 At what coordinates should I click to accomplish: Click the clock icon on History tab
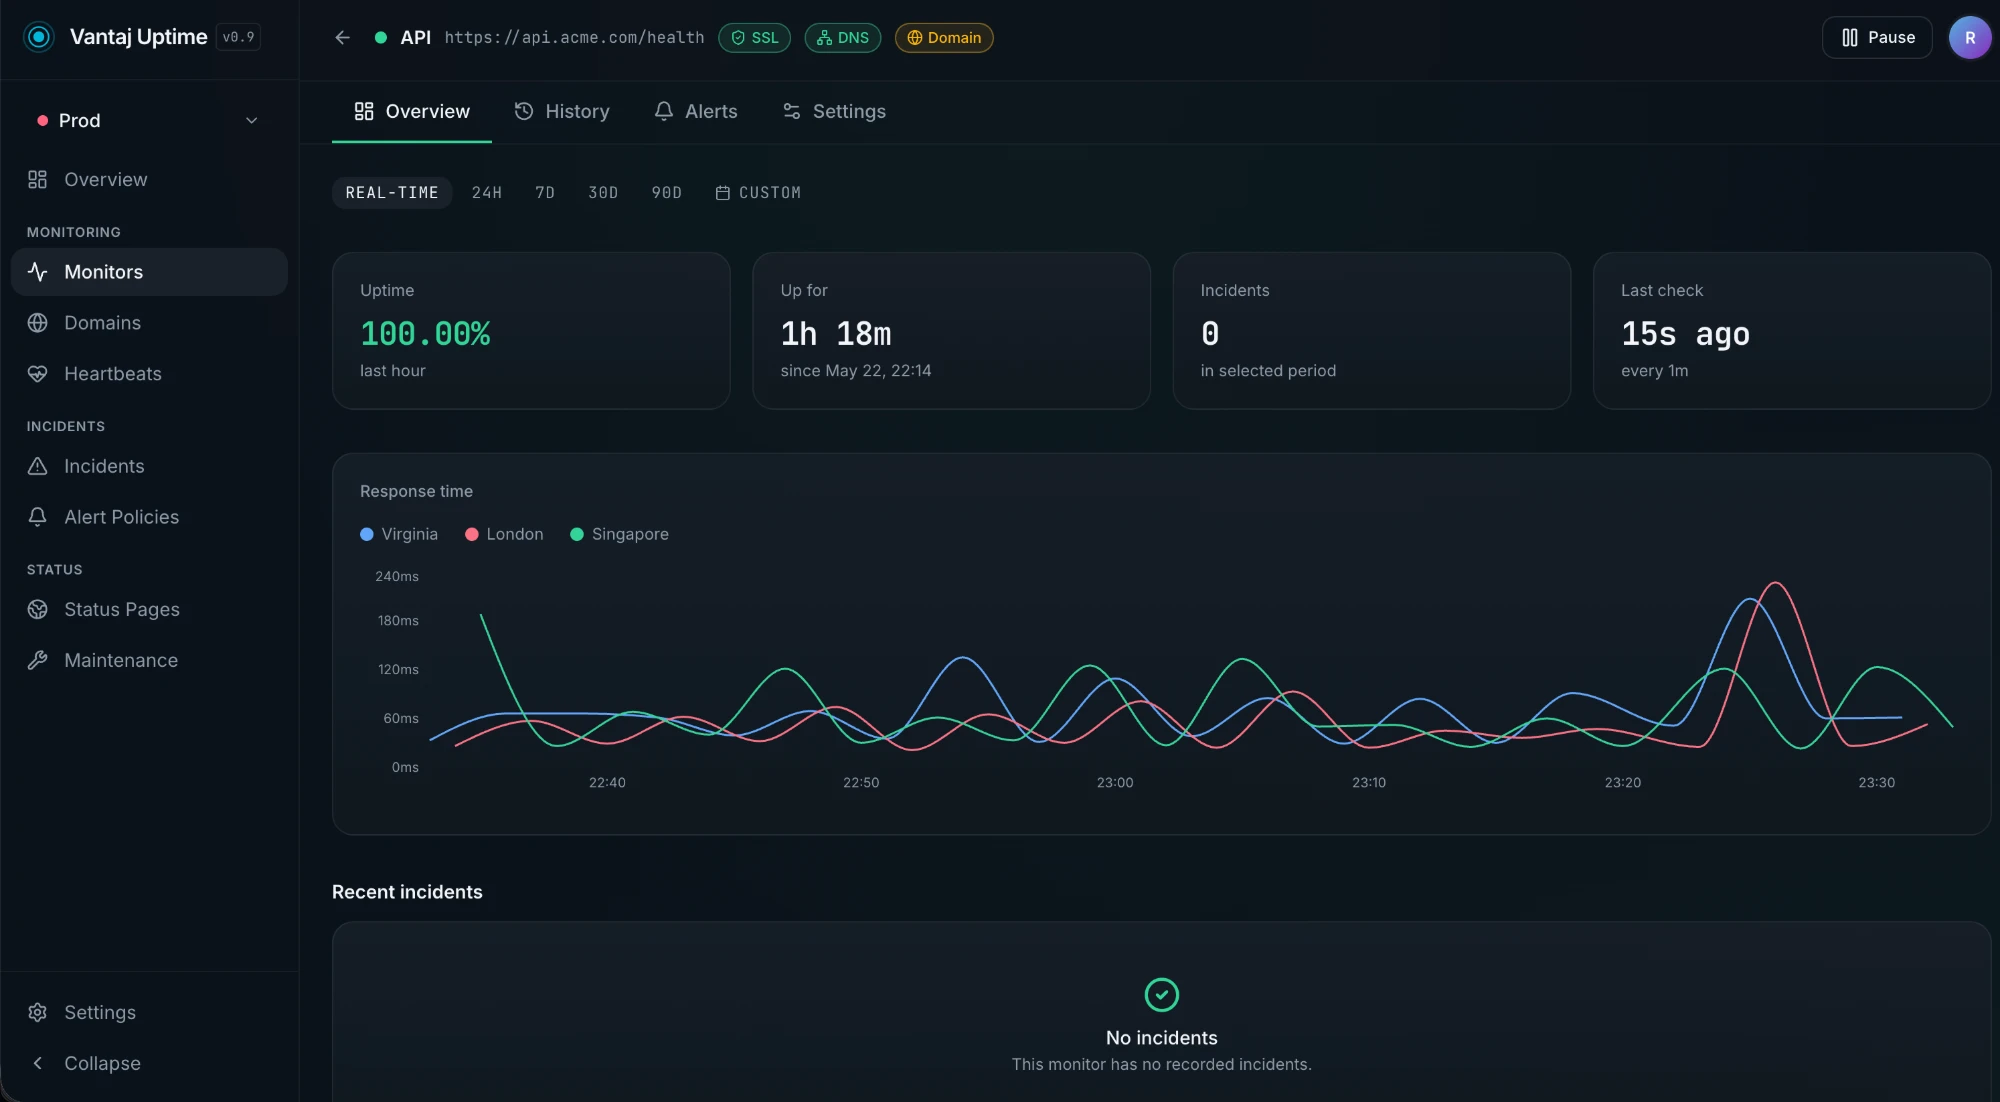tap(523, 111)
